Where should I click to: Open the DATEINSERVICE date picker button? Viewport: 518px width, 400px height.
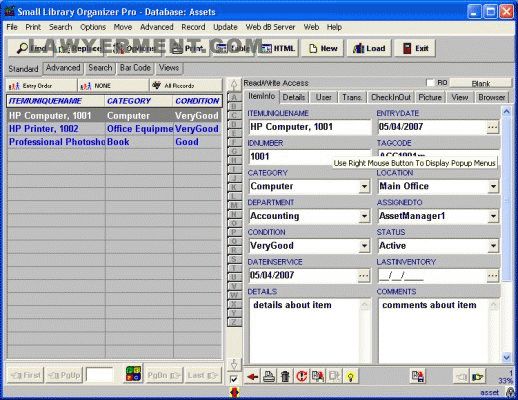pyautogui.click(x=364, y=276)
